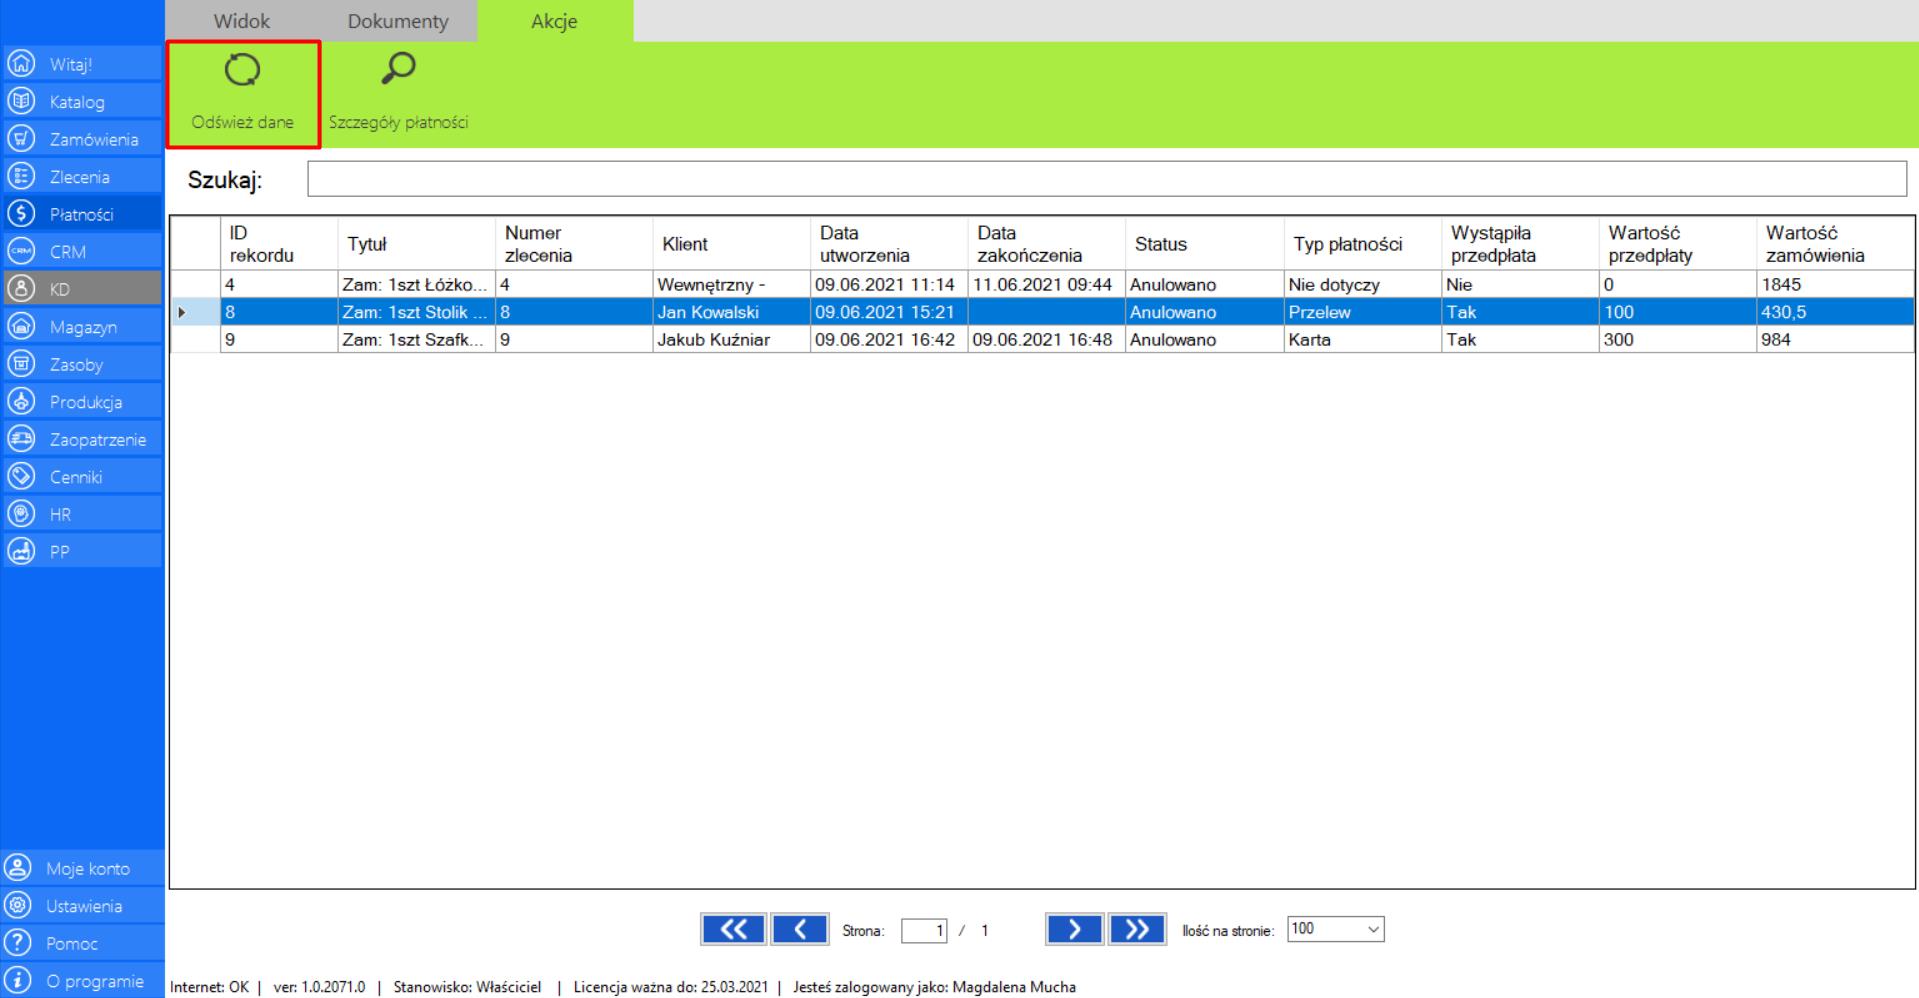Sort by ID rekordu column header
The image size is (1919, 998).
point(279,244)
